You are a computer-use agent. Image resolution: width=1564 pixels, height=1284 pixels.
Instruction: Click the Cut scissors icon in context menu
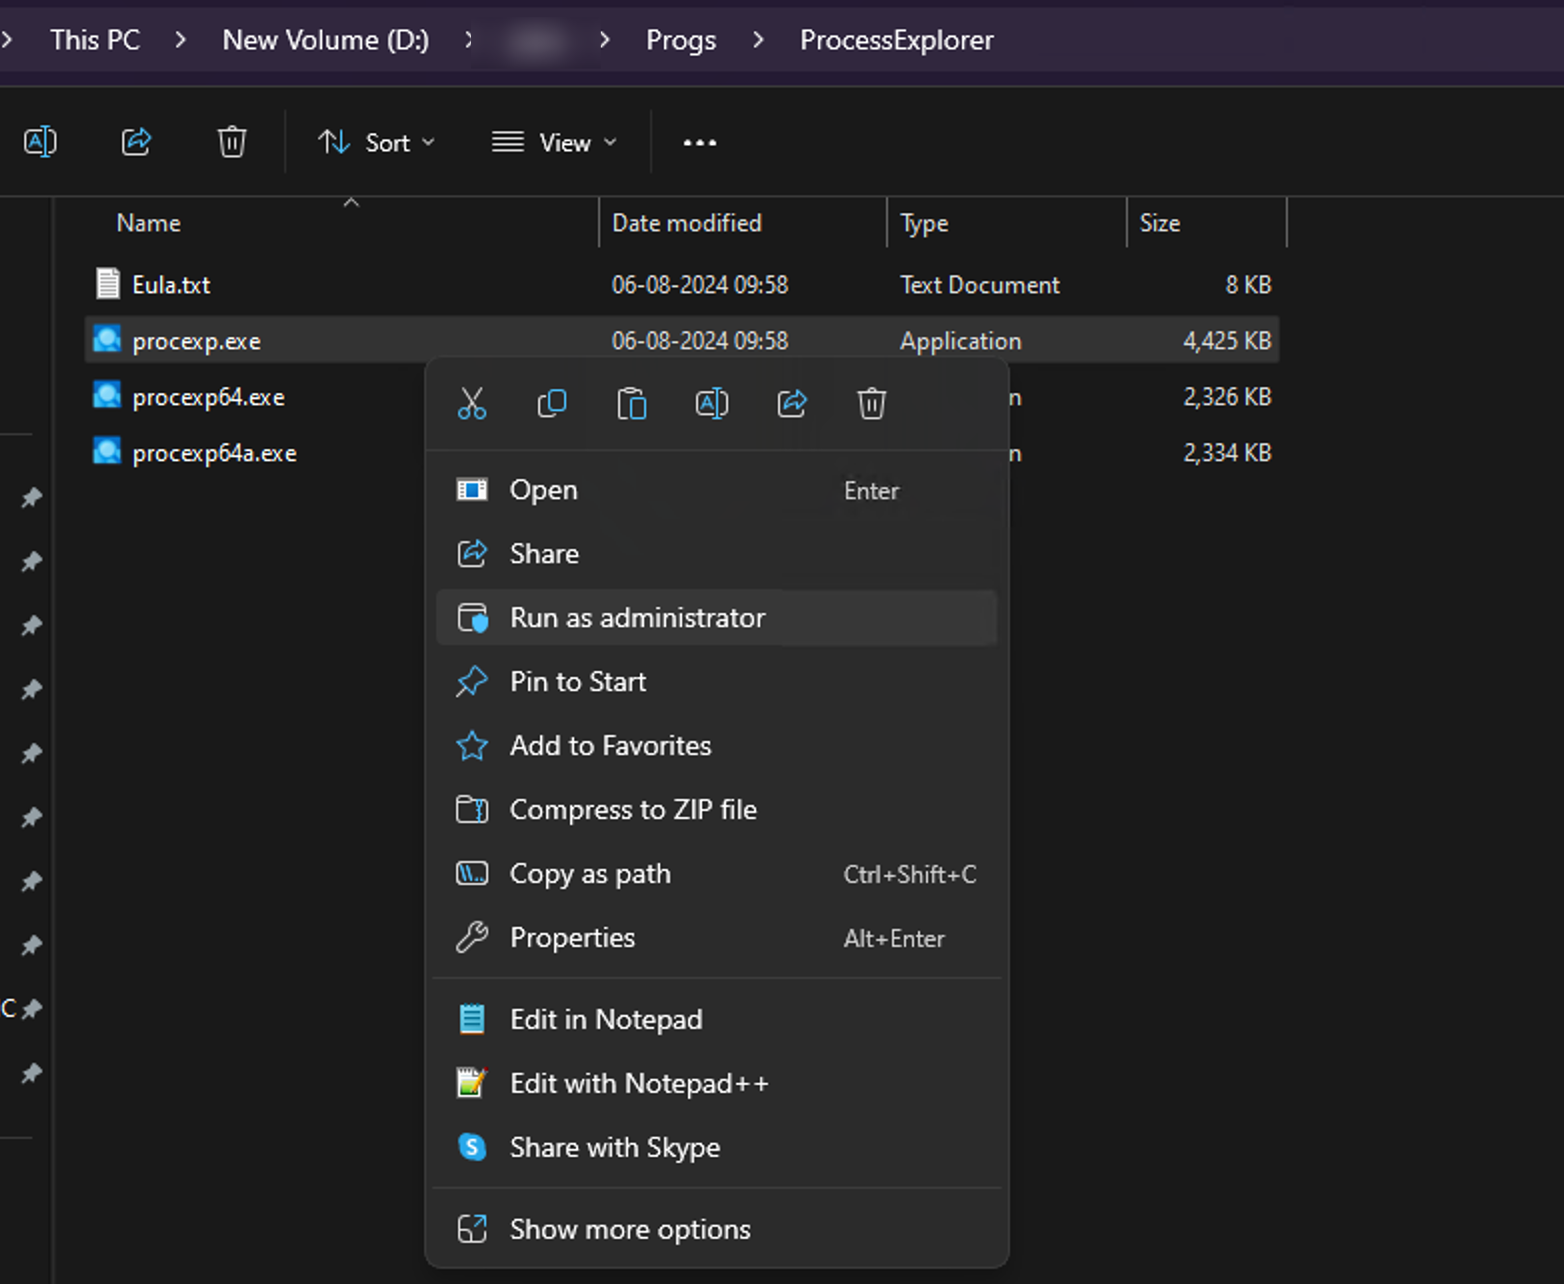click(x=472, y=404)
